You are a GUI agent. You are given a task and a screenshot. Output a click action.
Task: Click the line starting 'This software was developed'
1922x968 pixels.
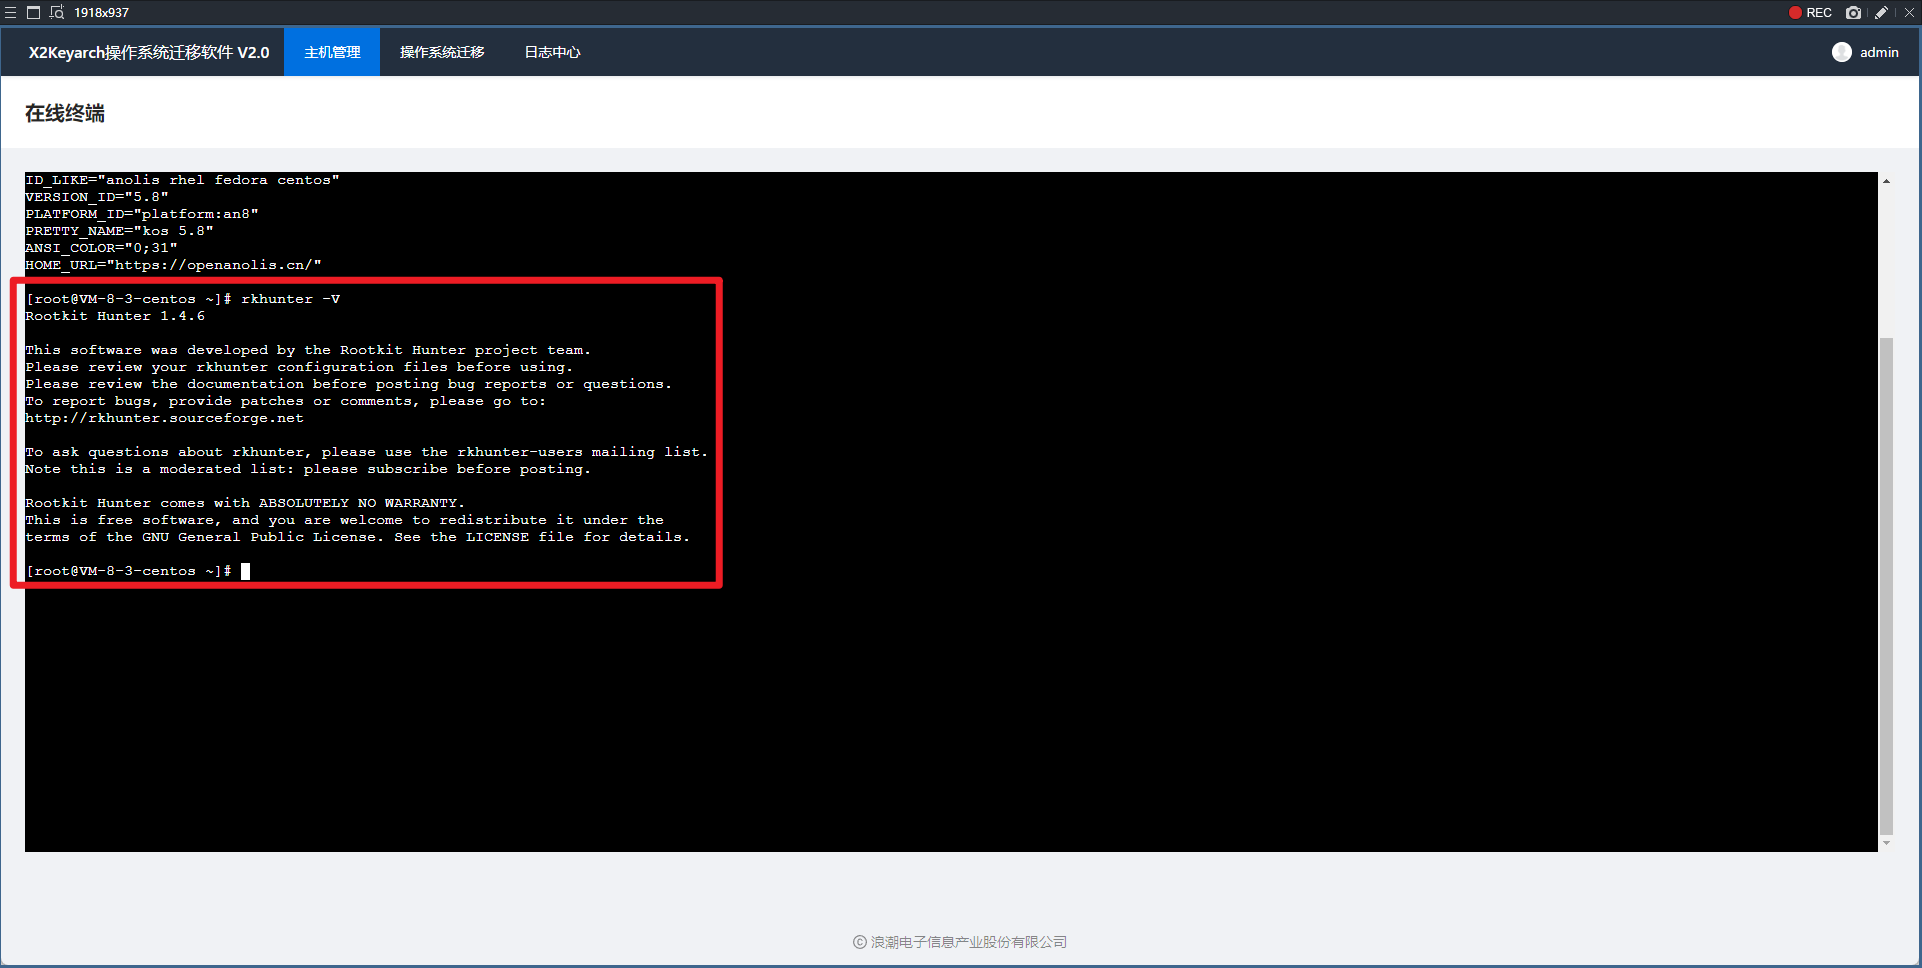coord(308,350)
